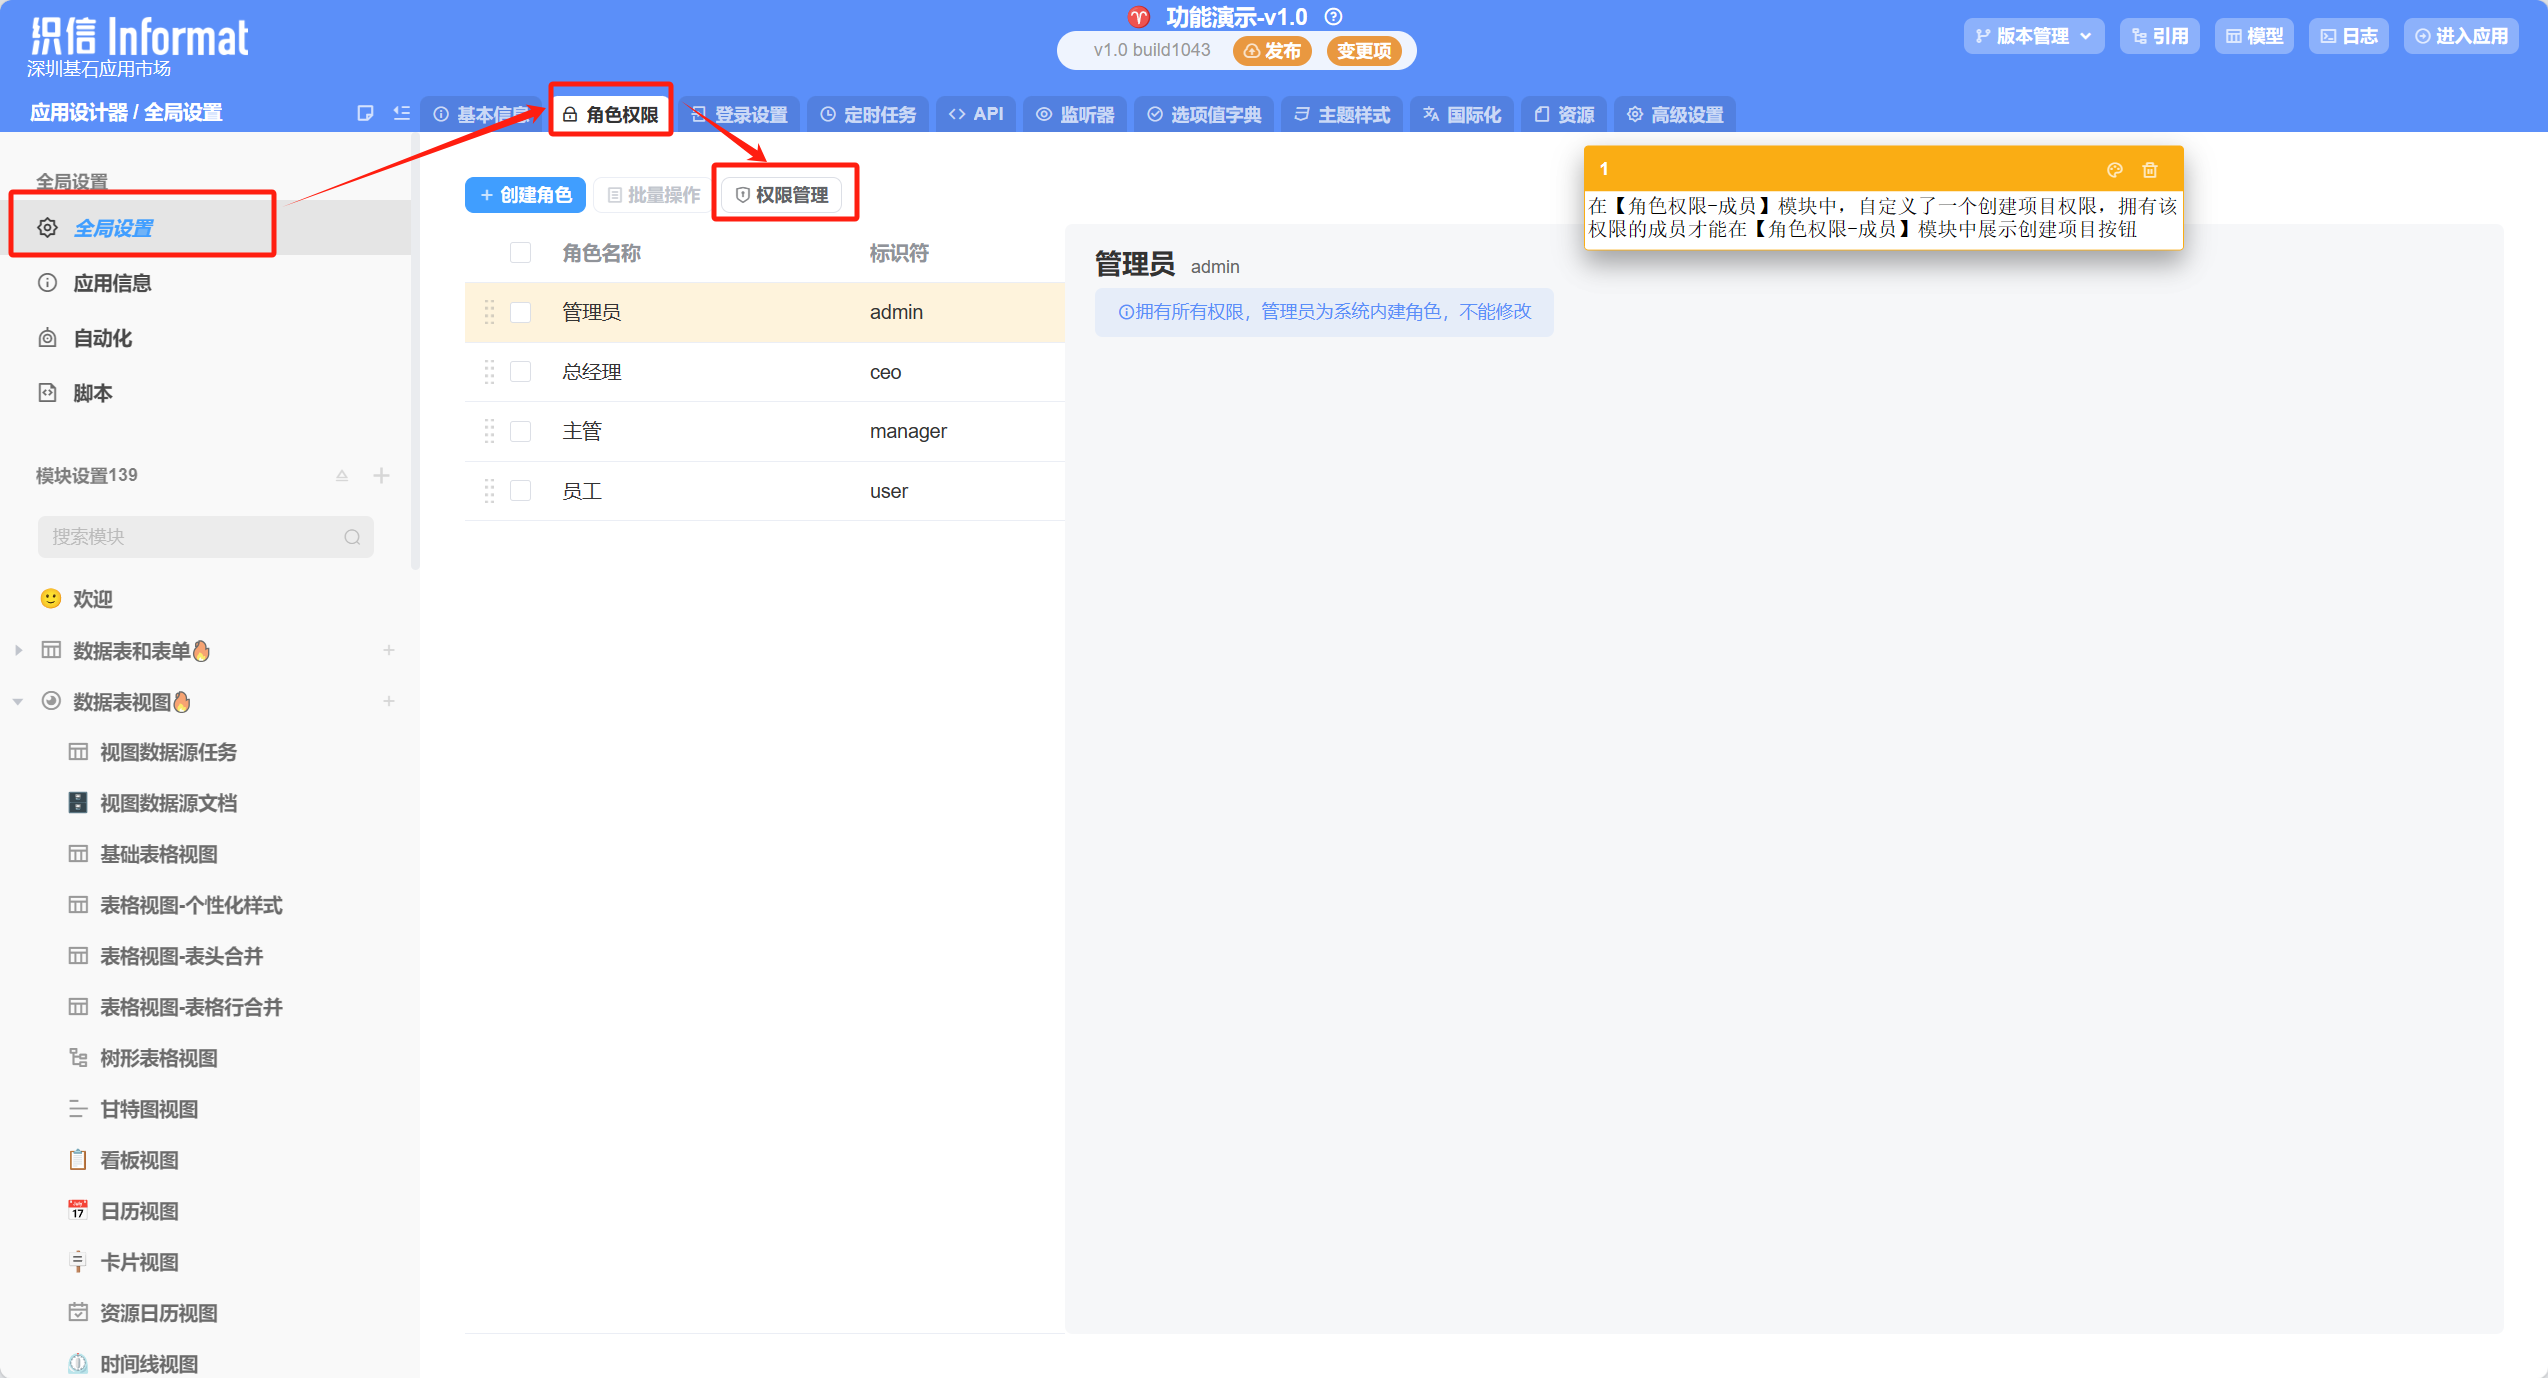Click the note color palette icon
Viewport: 2548px width, 1378px height.
pyautogui.click(x=2114, y=170)
